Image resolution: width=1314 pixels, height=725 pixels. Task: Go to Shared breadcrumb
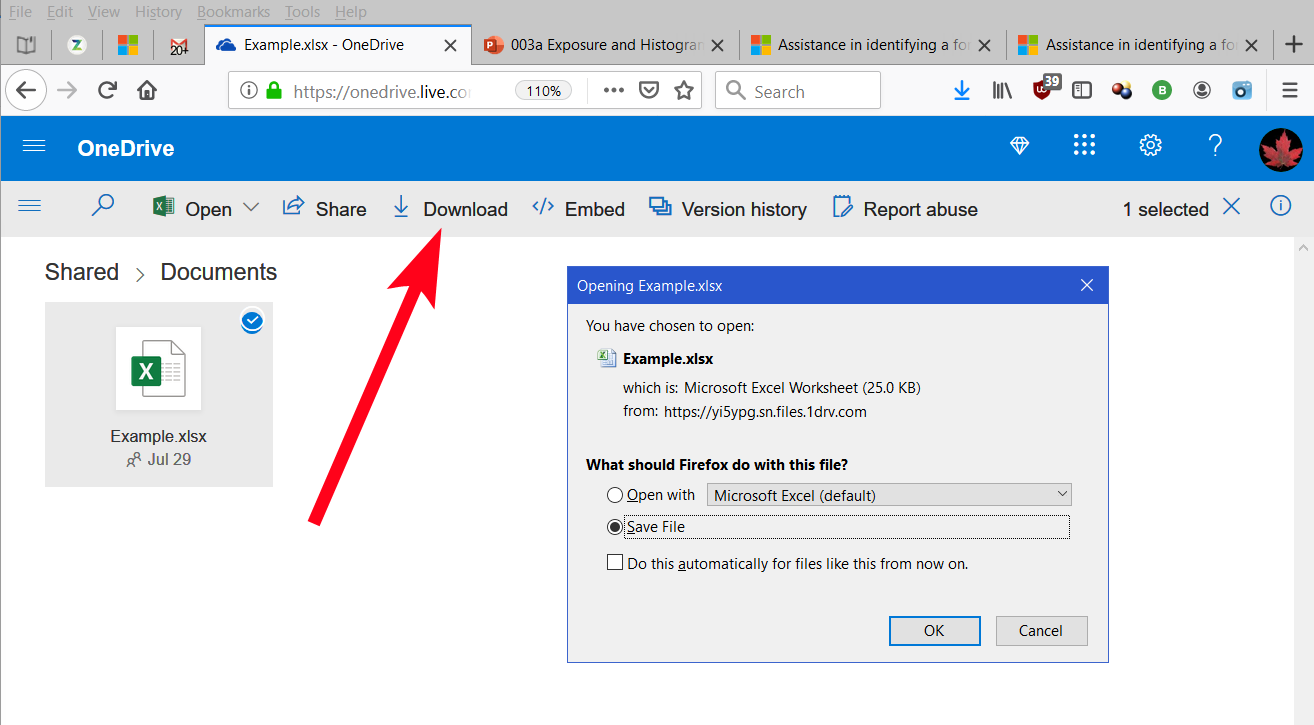[x=82, y=272]
